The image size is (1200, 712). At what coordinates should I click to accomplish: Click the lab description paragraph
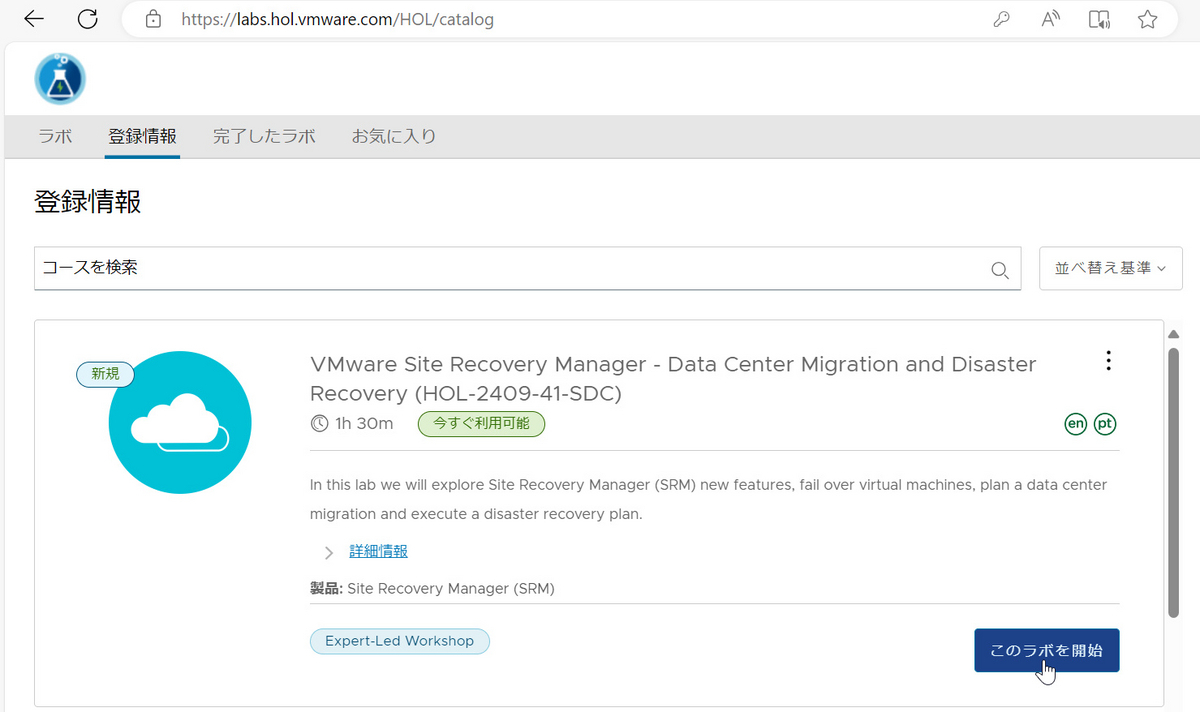pos(709,499)
